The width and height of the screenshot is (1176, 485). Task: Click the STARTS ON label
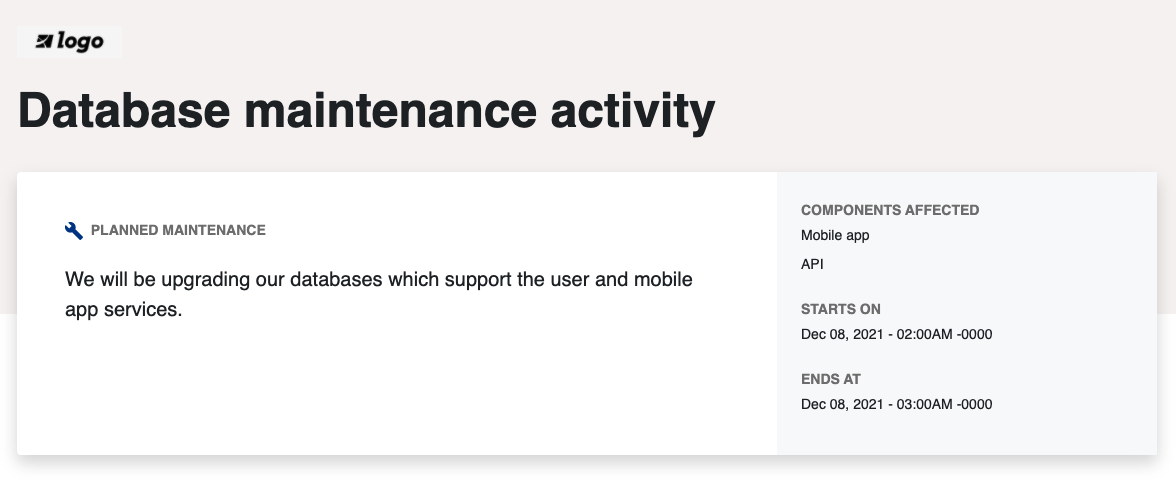point(841,310)
